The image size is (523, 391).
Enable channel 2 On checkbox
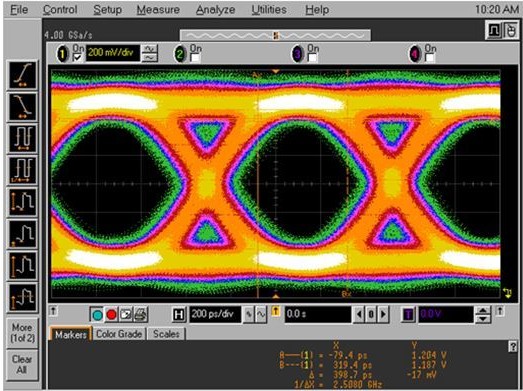click(x=195, y=58)
